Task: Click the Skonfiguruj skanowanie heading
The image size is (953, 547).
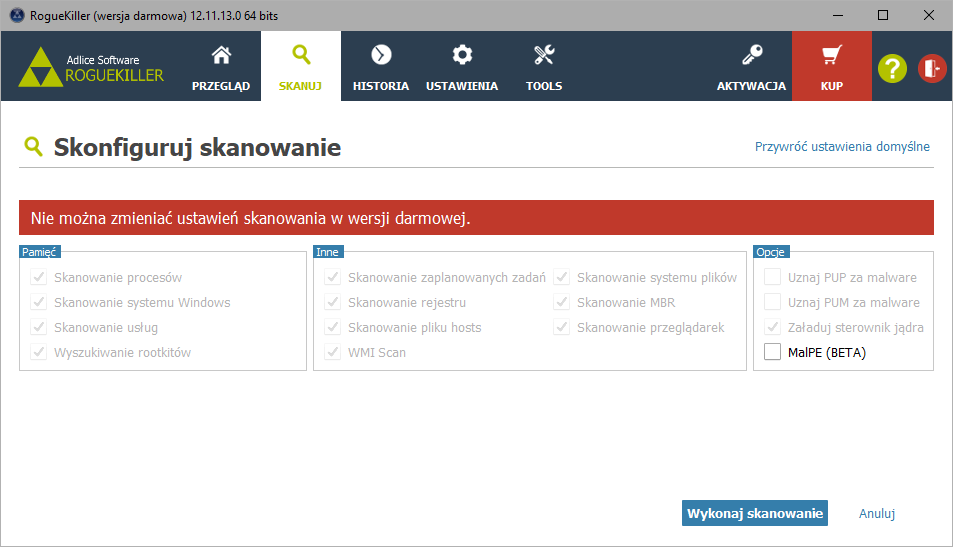Action: point(198,148)
